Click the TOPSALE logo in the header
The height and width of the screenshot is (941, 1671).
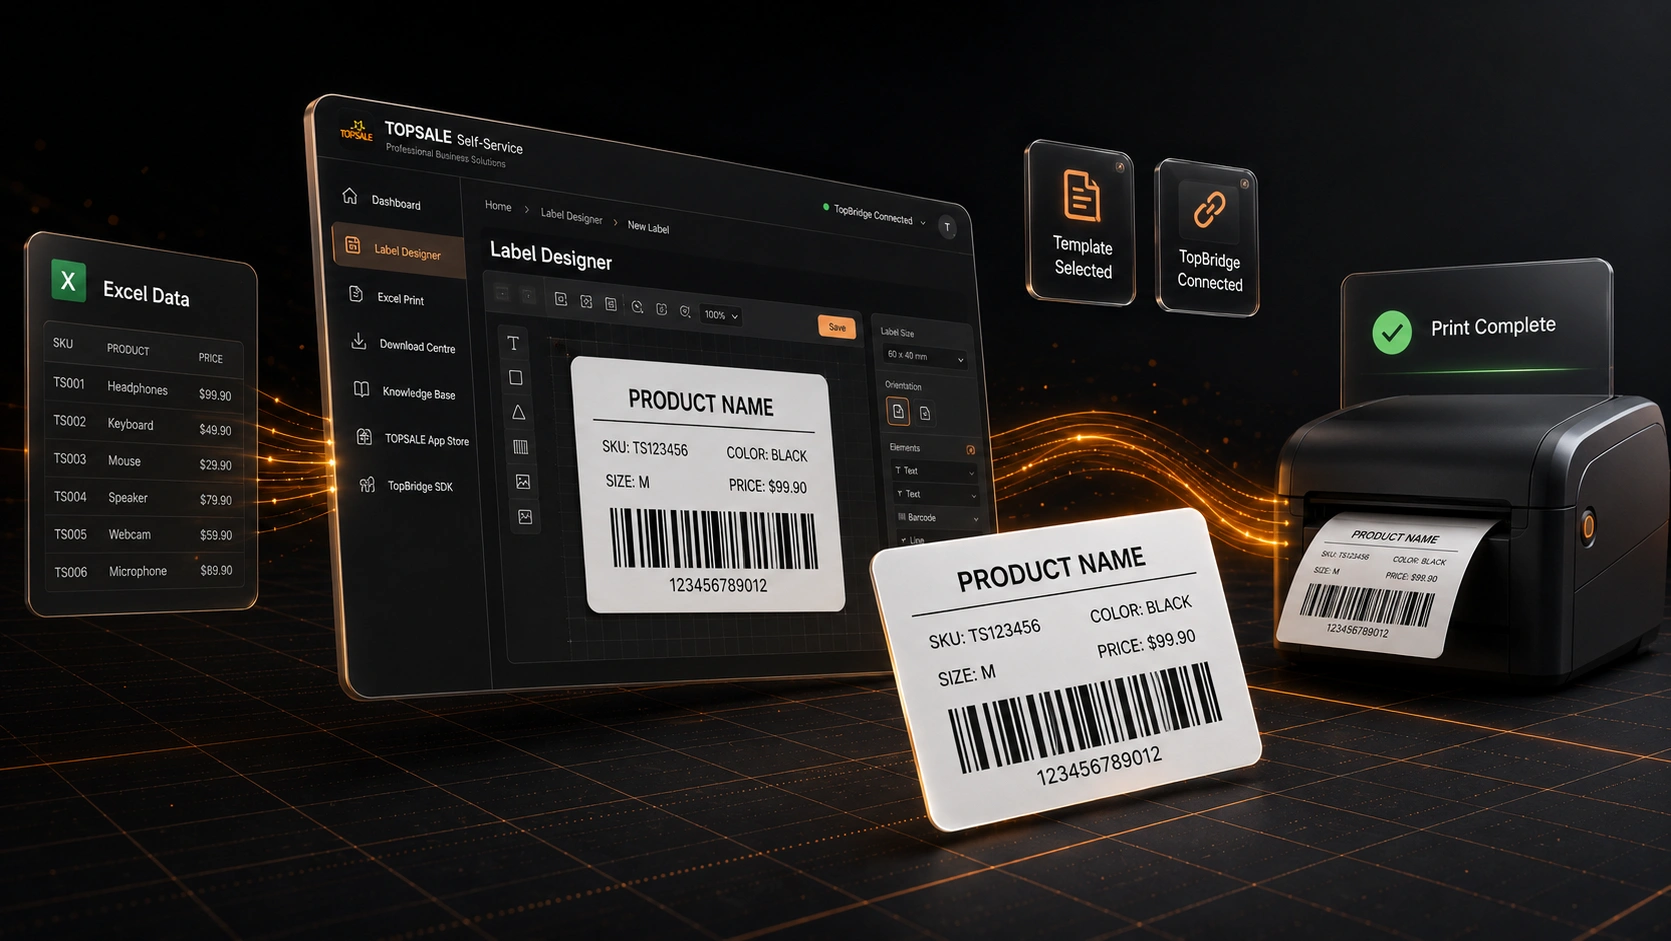click(x=356, y=130)
